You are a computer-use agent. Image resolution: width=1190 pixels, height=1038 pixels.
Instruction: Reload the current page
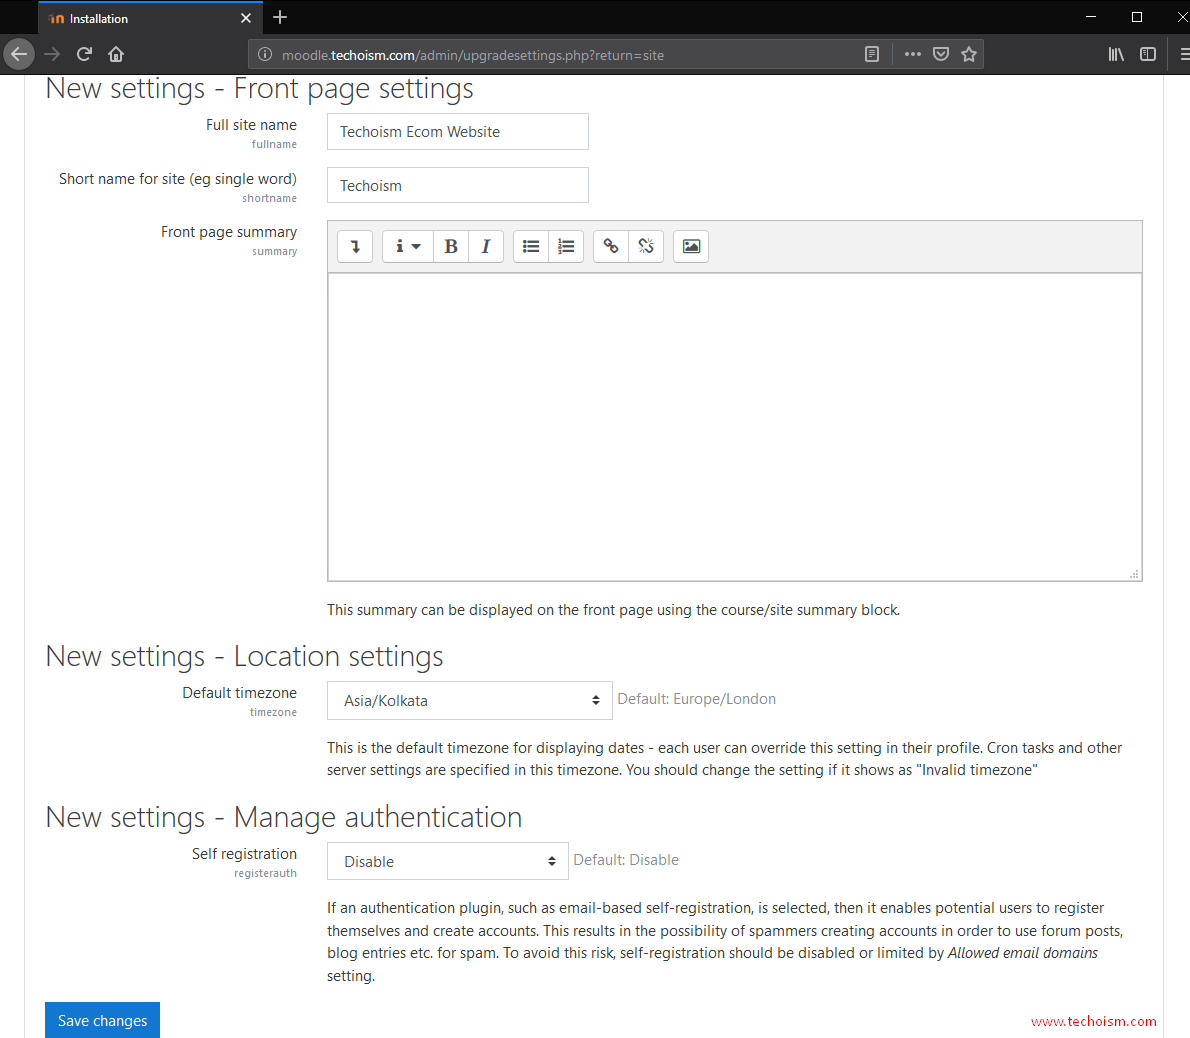point(84,54)
